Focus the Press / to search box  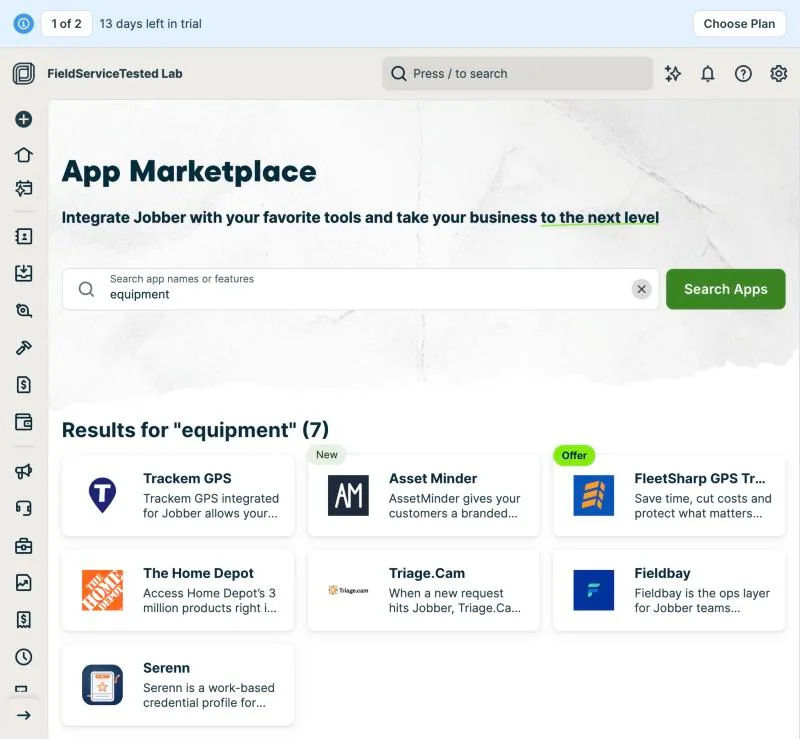click(517, 73)
